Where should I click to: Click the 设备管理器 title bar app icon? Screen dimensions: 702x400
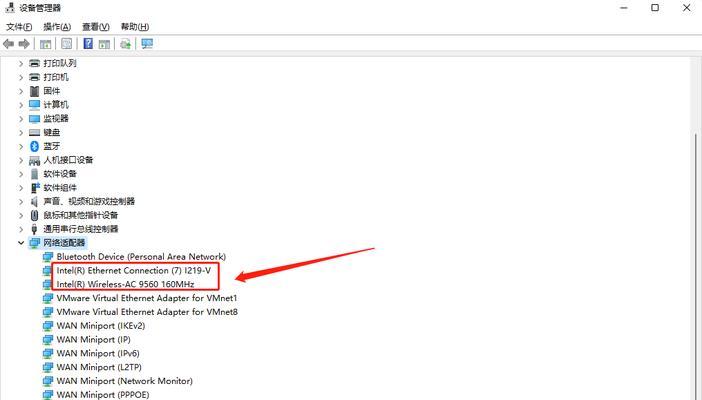point(10,8)
